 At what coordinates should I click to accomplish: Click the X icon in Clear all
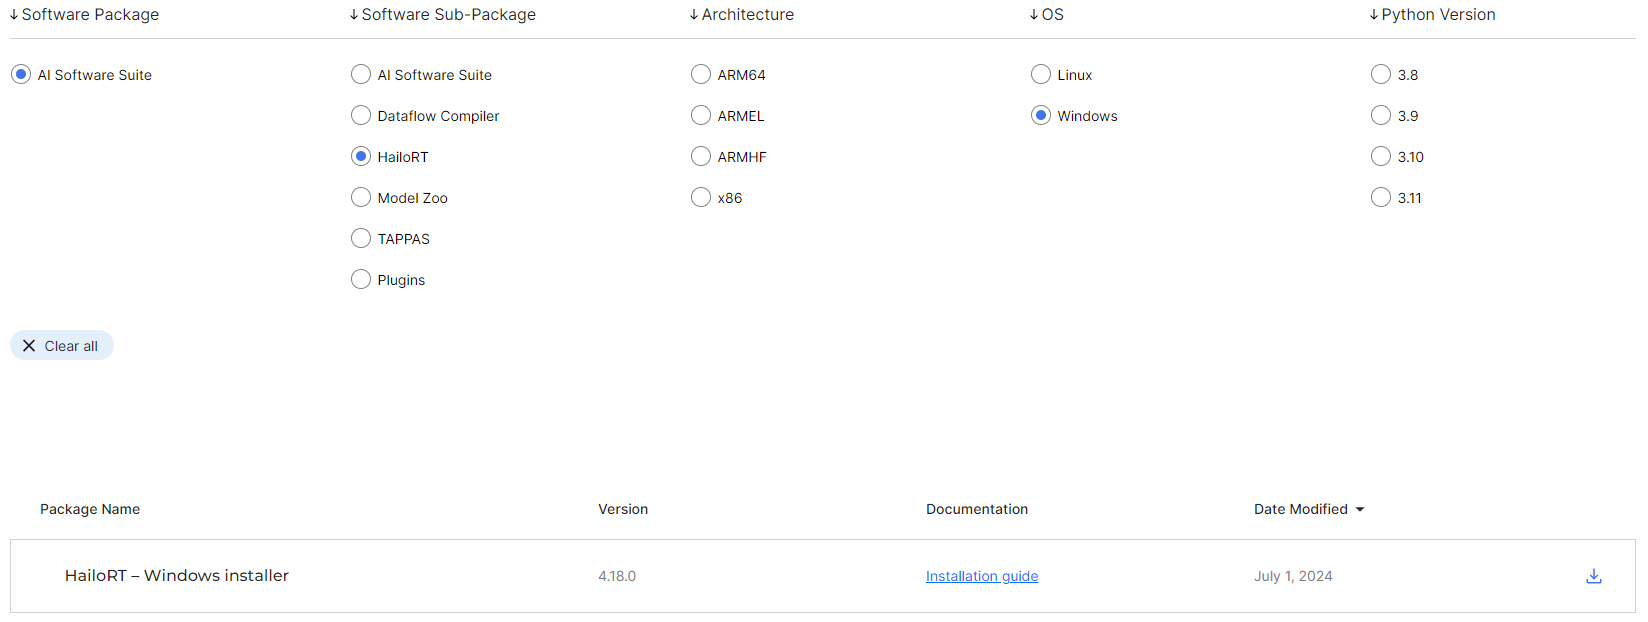pos(29,346)
